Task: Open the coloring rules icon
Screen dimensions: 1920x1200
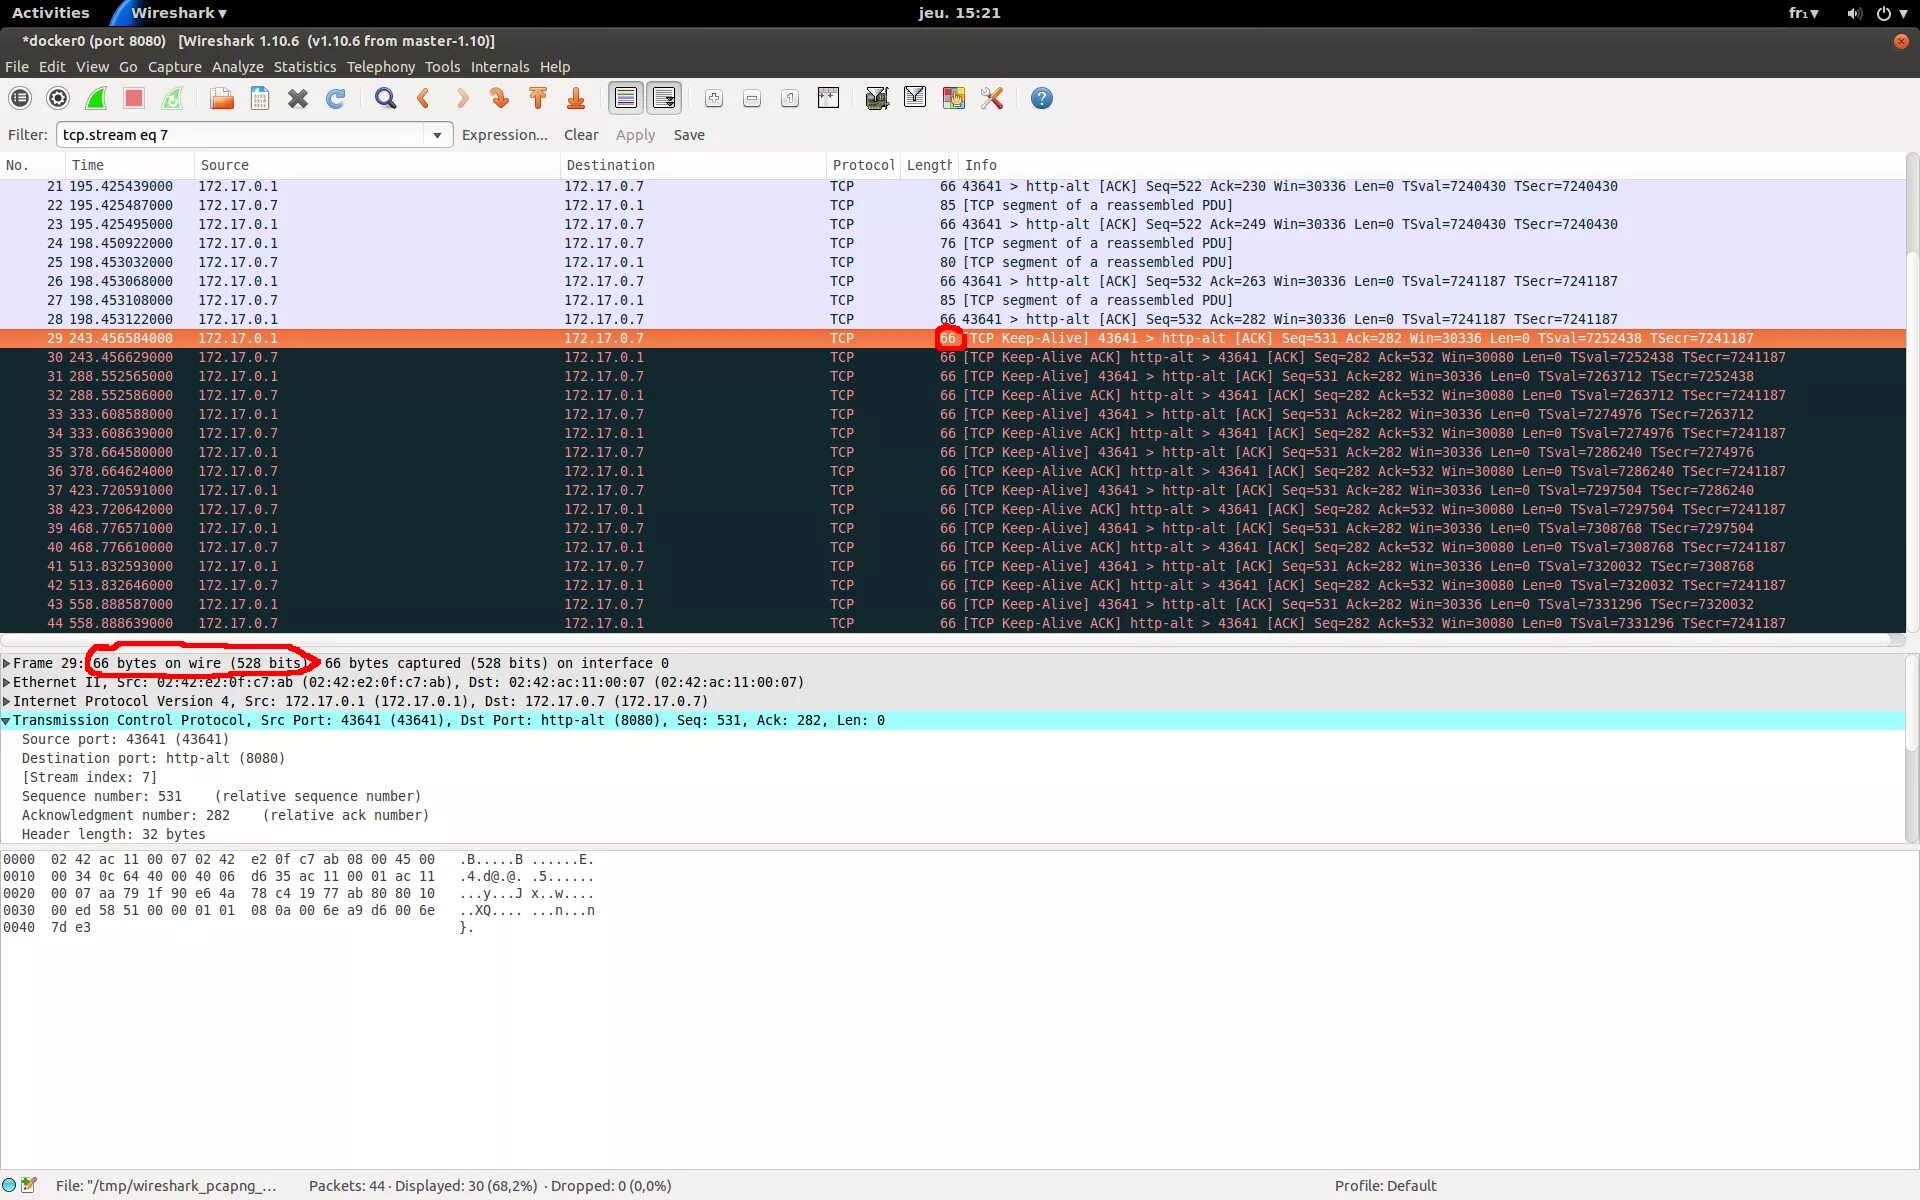Action: click(x=953, y=98)
